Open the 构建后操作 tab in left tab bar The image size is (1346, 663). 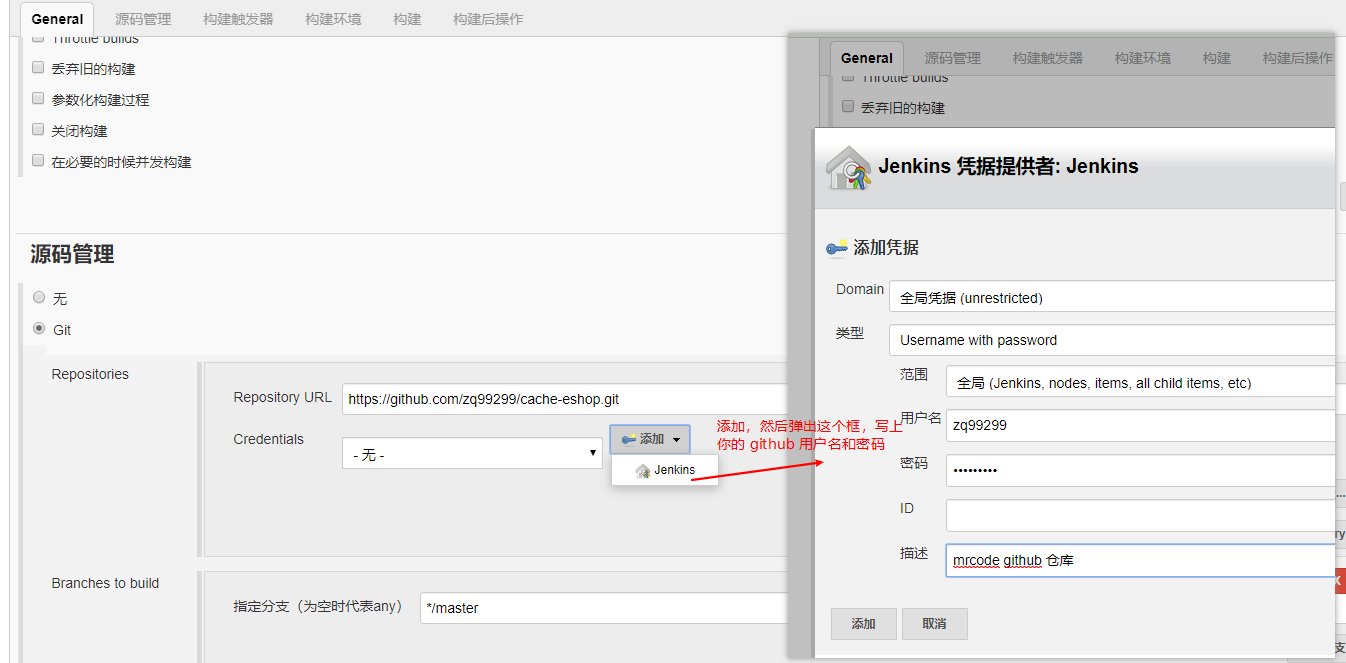pyautogui.click(x=487, y=19)
